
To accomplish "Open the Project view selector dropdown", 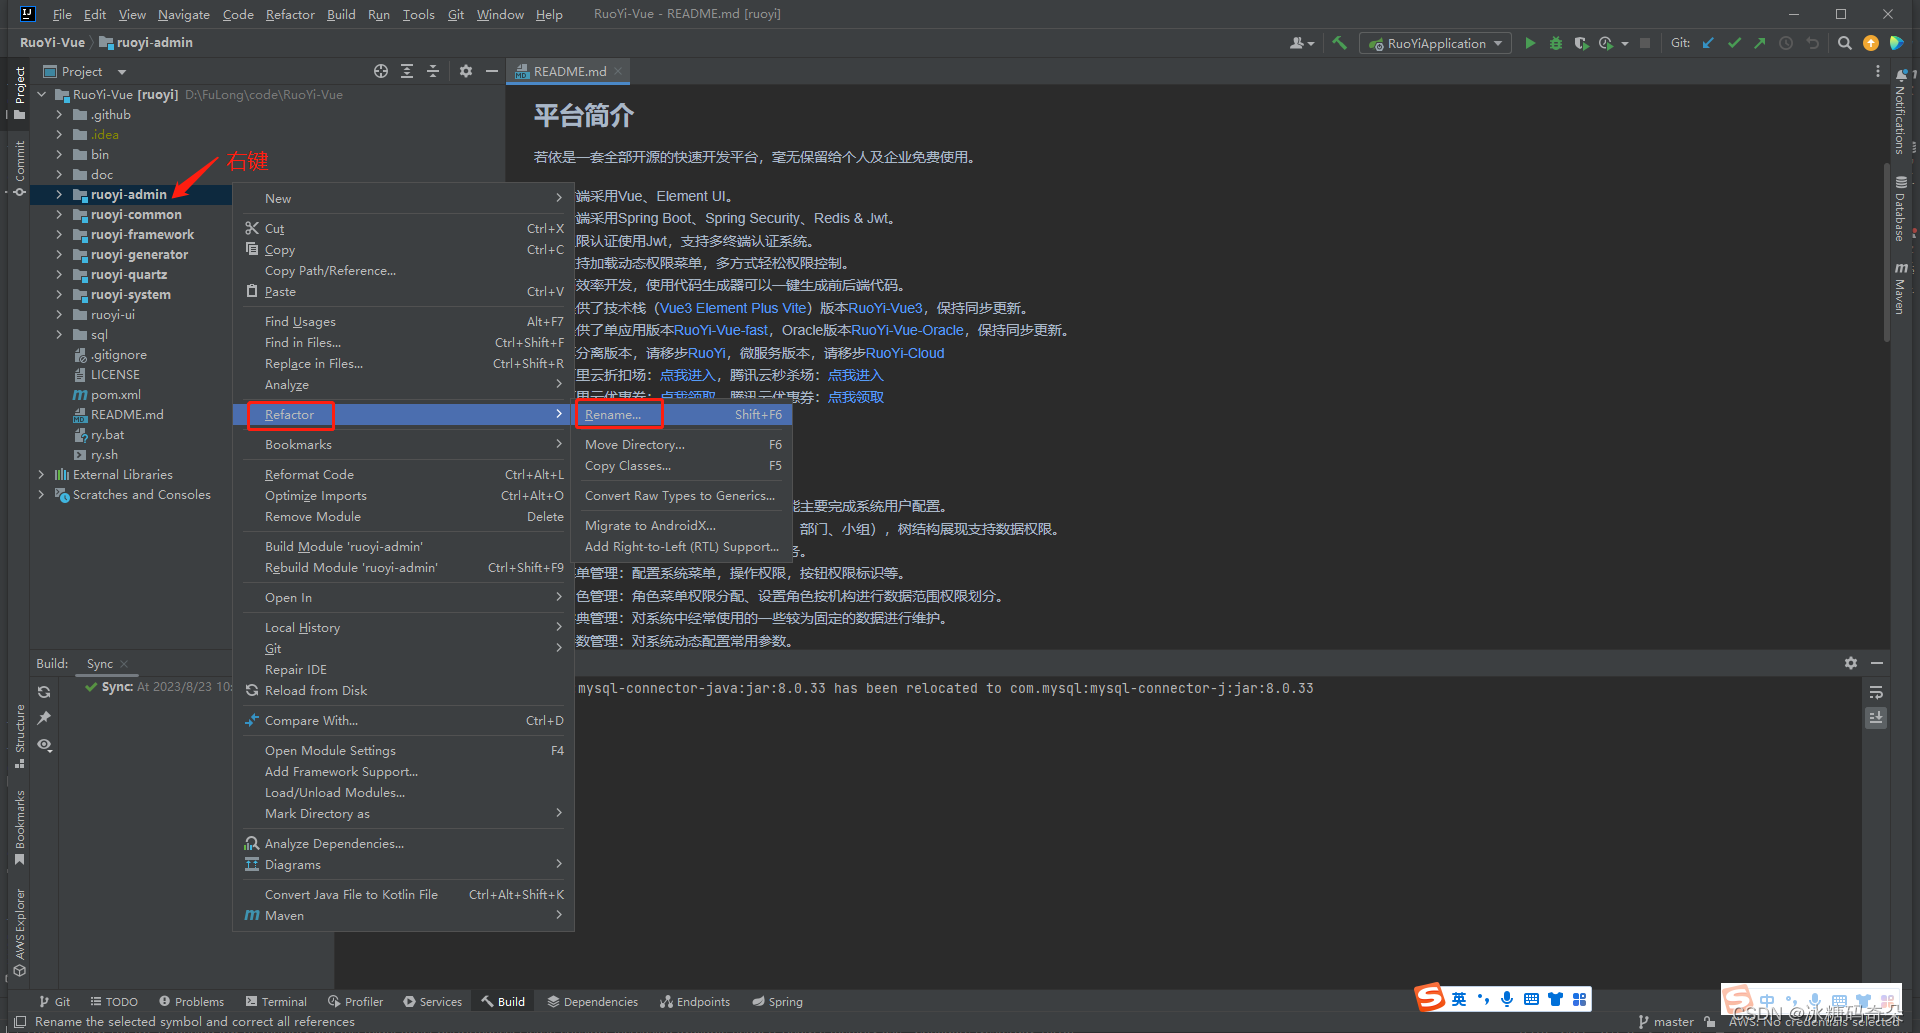I will 85,71.
